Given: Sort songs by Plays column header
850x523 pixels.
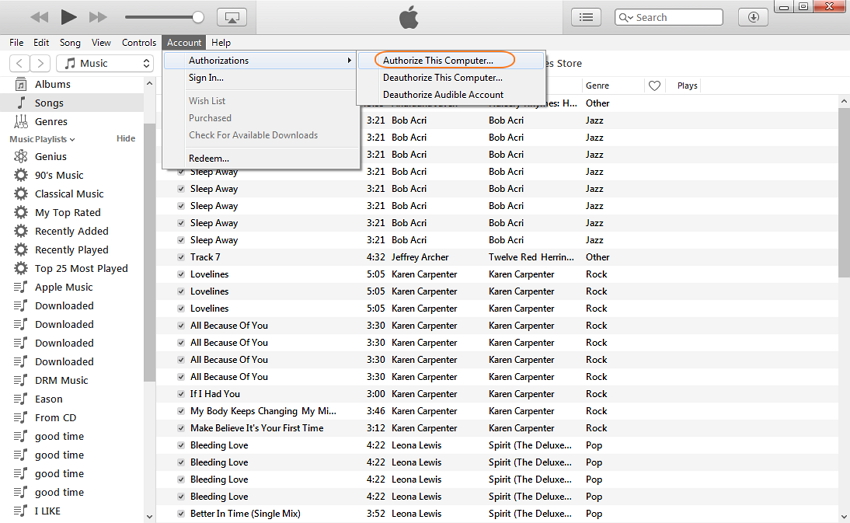Looking at the screenshot, I should pyautogui.click(x=687, y=86).
